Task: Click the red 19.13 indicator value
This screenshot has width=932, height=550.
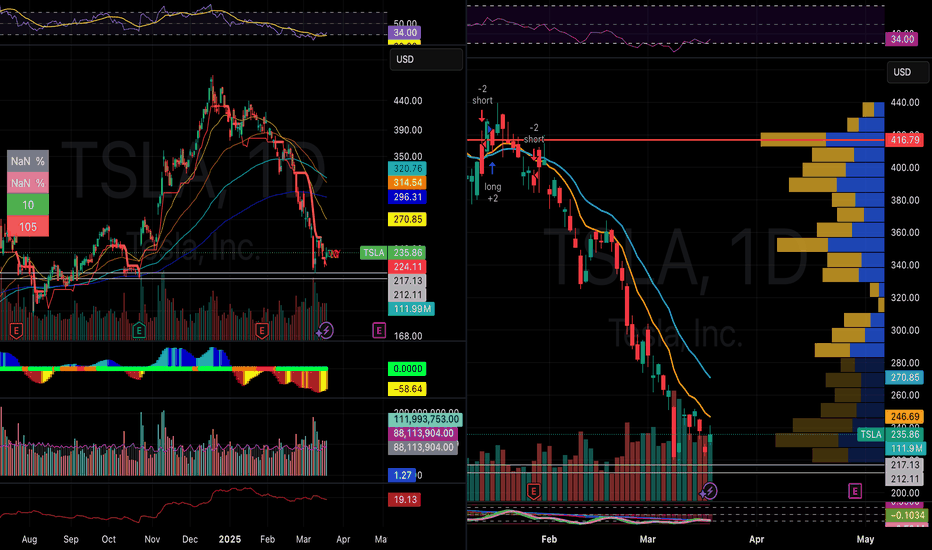Action: [x=404, y=499]
